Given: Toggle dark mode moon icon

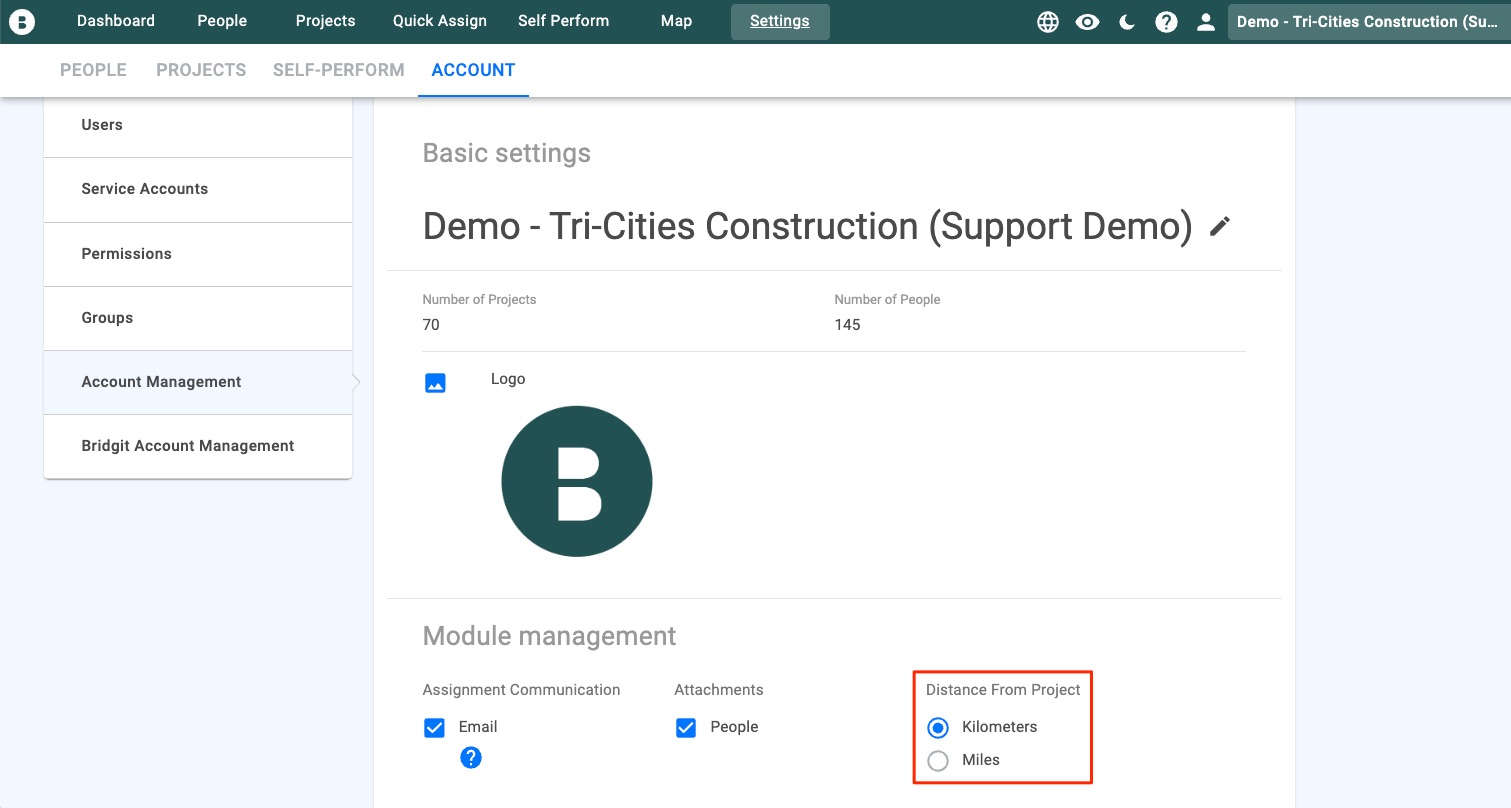Looking at the screenshot, I should [x=1127, y=22].
